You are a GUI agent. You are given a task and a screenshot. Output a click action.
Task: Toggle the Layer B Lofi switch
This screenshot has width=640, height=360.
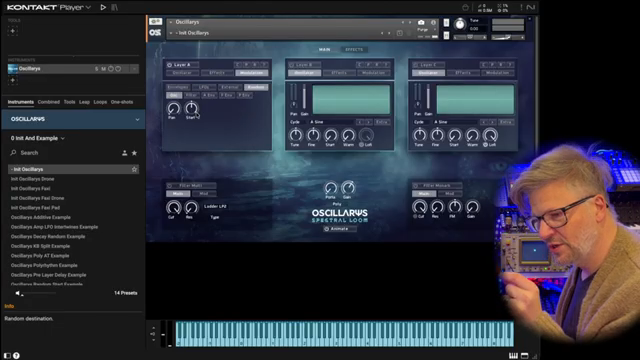click(x=362, y=144)
